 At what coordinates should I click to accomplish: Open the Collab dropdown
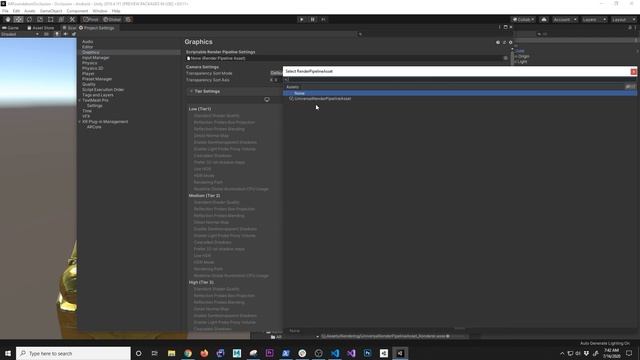pos(524,20)
